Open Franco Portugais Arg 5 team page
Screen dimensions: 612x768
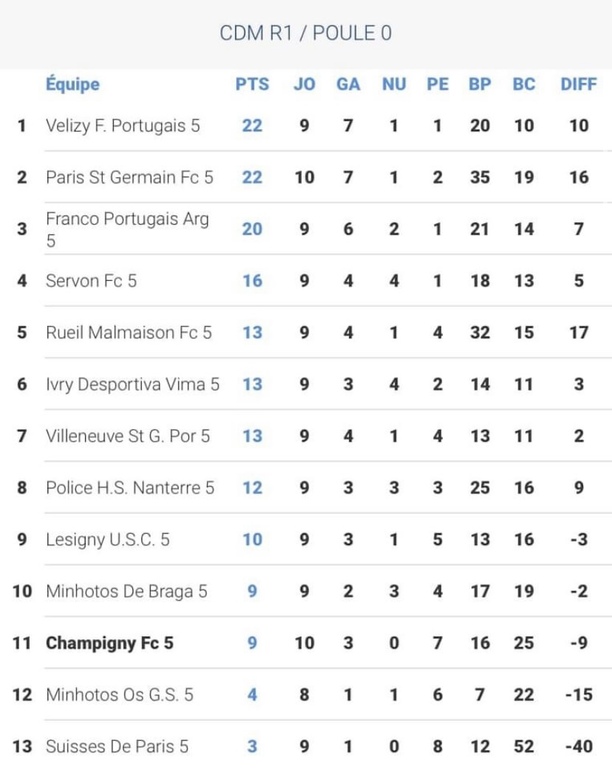click(127, 229)
